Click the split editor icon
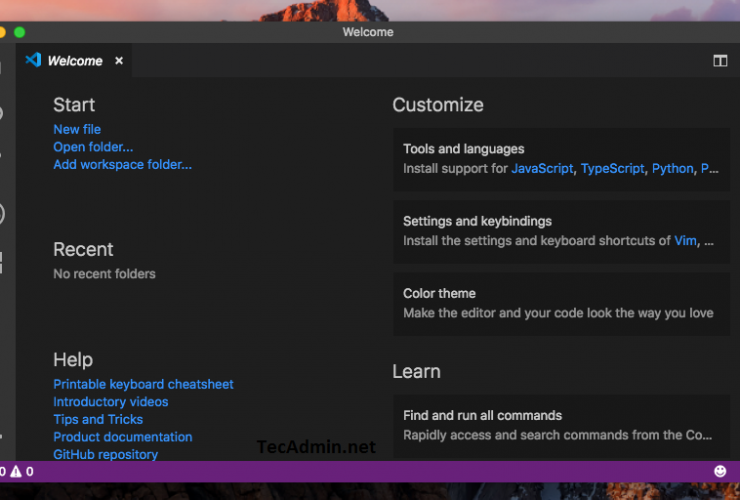 point(719,61)
